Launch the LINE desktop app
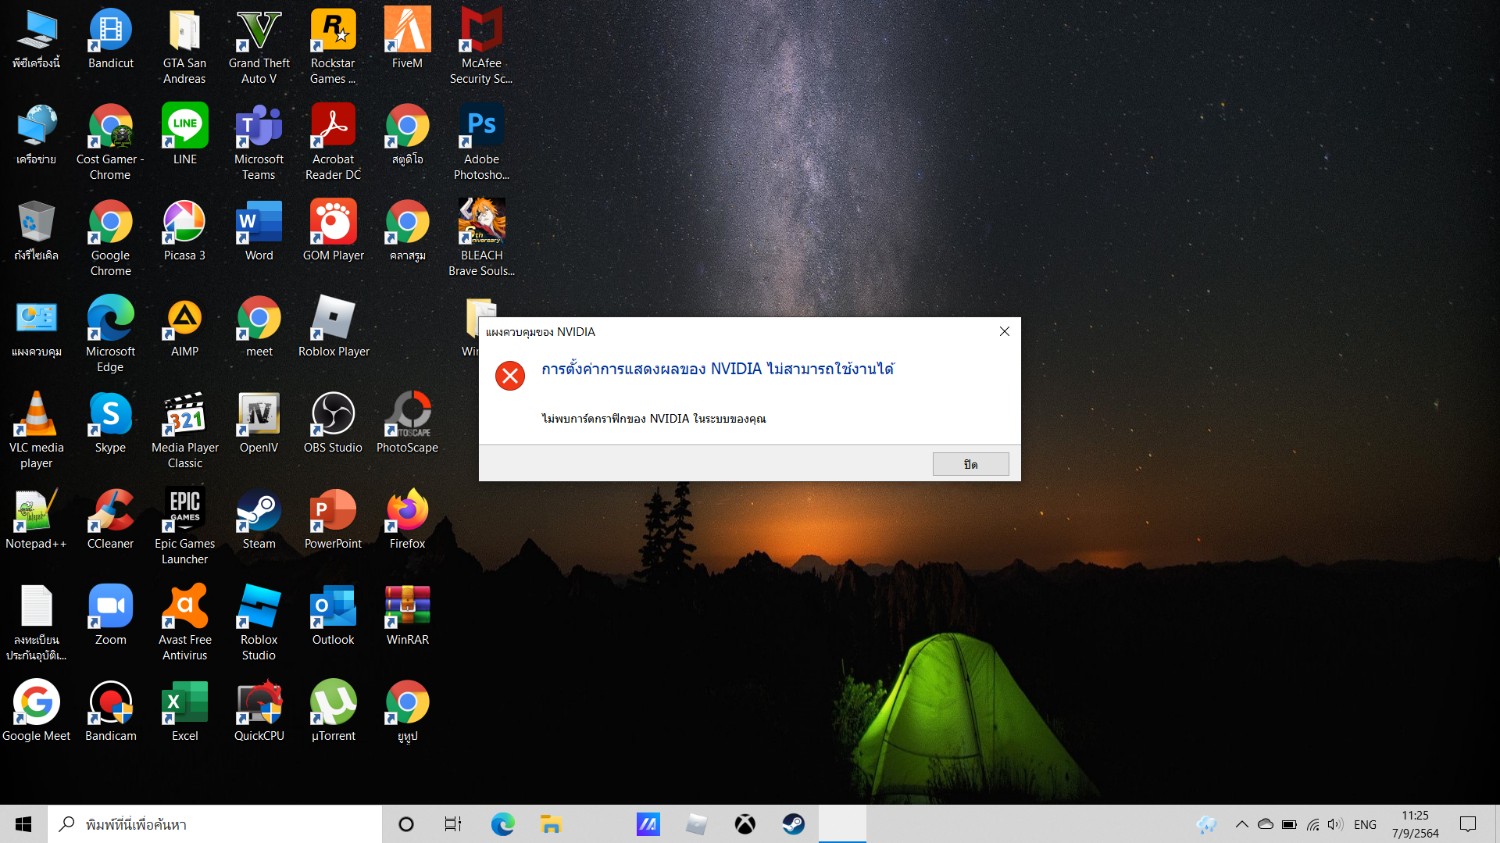 point(185,135)
